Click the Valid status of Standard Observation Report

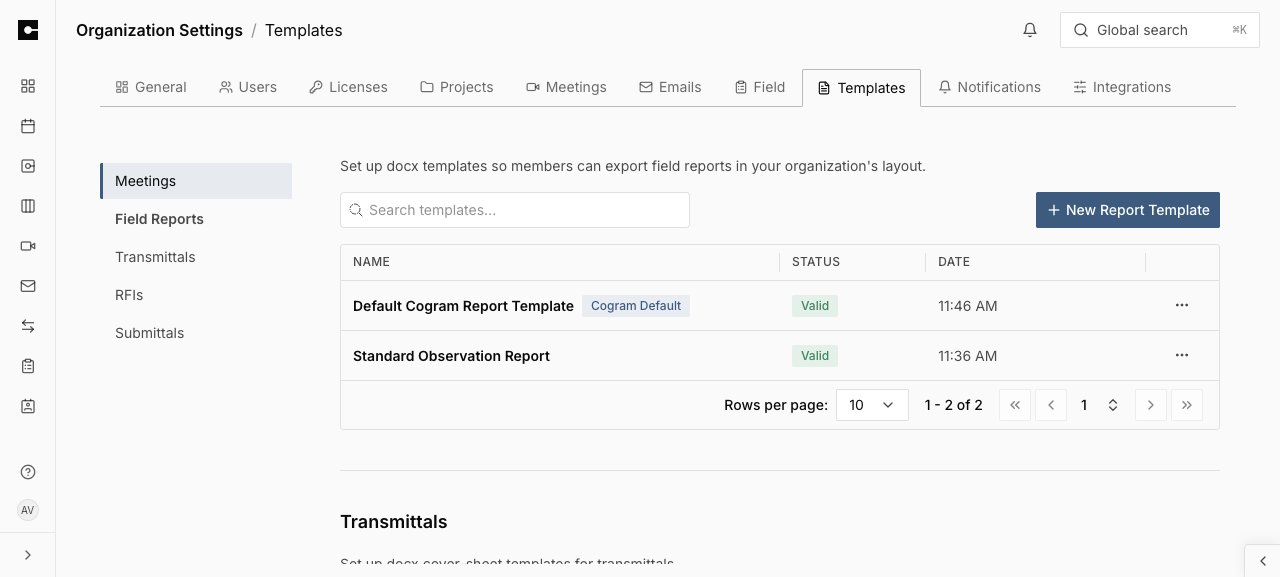coord(815,356)
